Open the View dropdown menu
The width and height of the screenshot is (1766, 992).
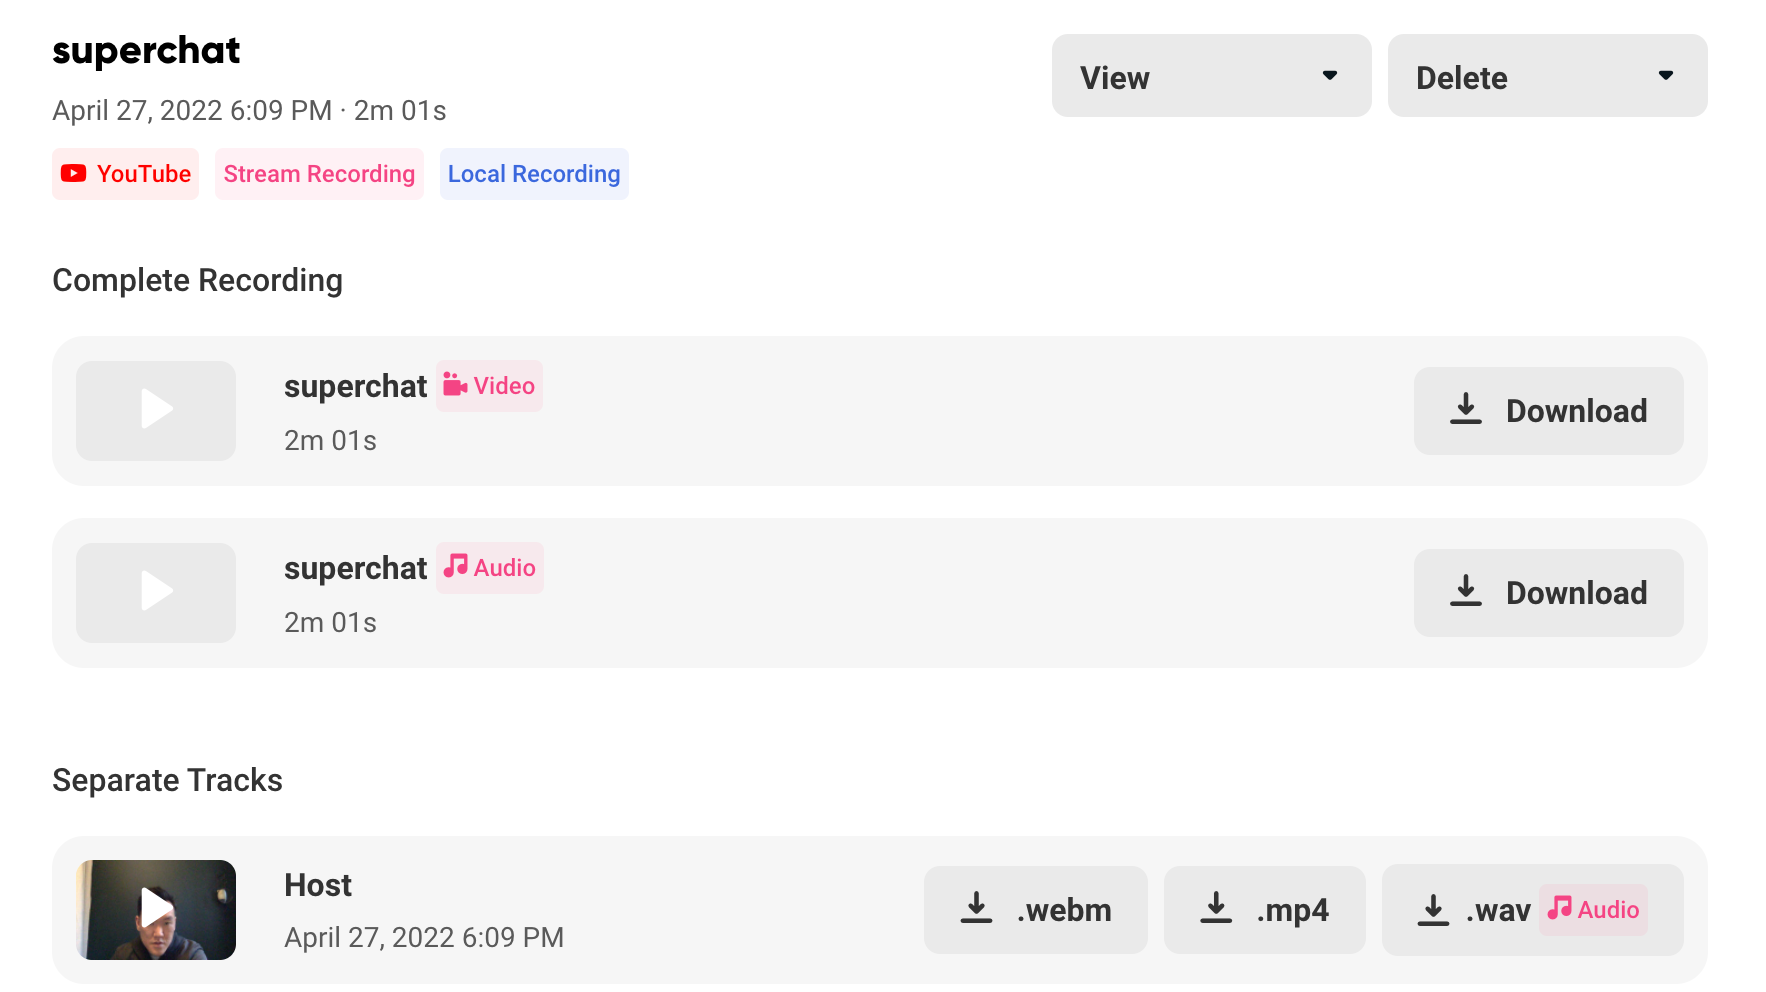click(1211, 76)
